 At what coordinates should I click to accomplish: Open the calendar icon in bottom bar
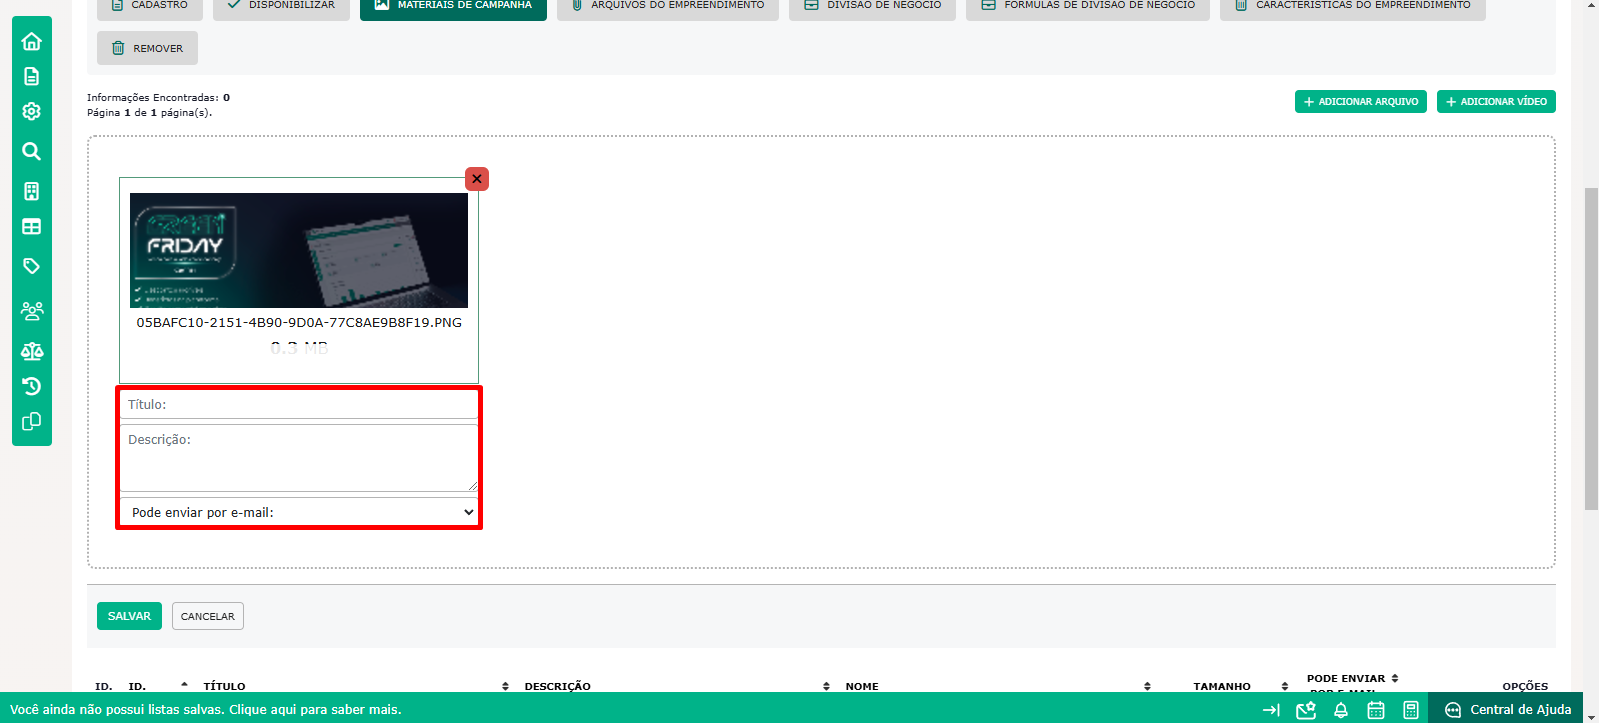click(1376, 710)
